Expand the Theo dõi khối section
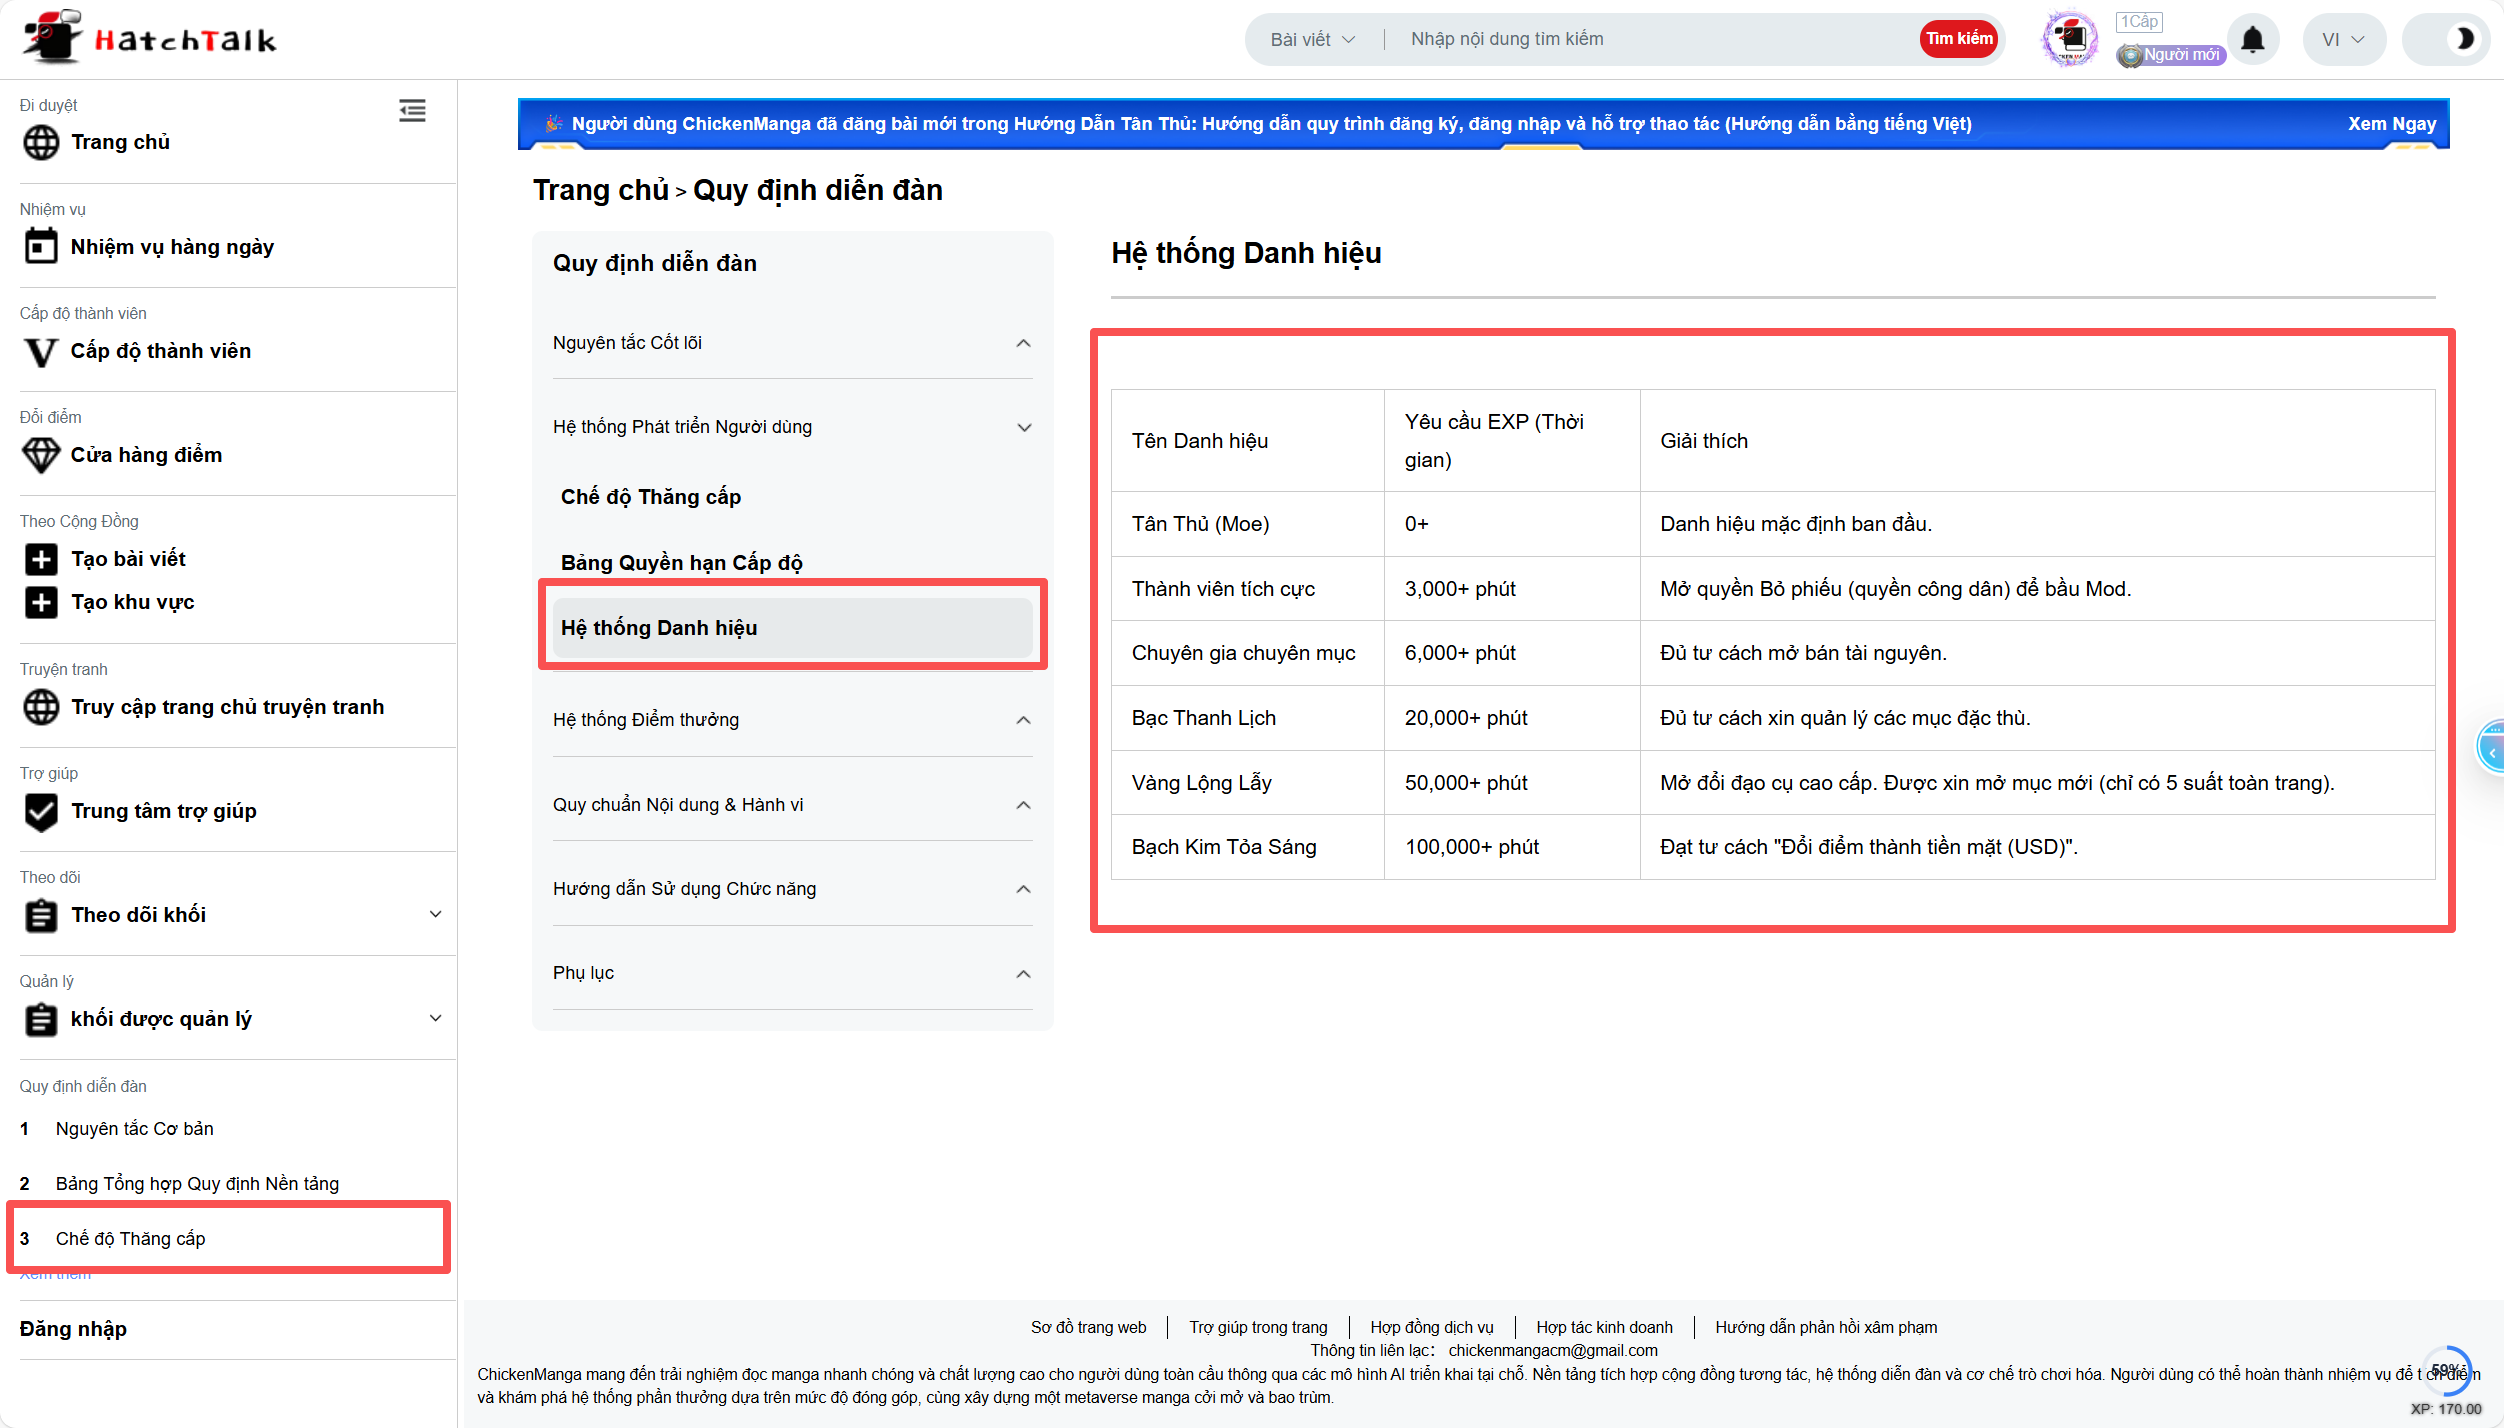The width and height of the screenshot is (2504, 1428). click(x=435, y=914)
